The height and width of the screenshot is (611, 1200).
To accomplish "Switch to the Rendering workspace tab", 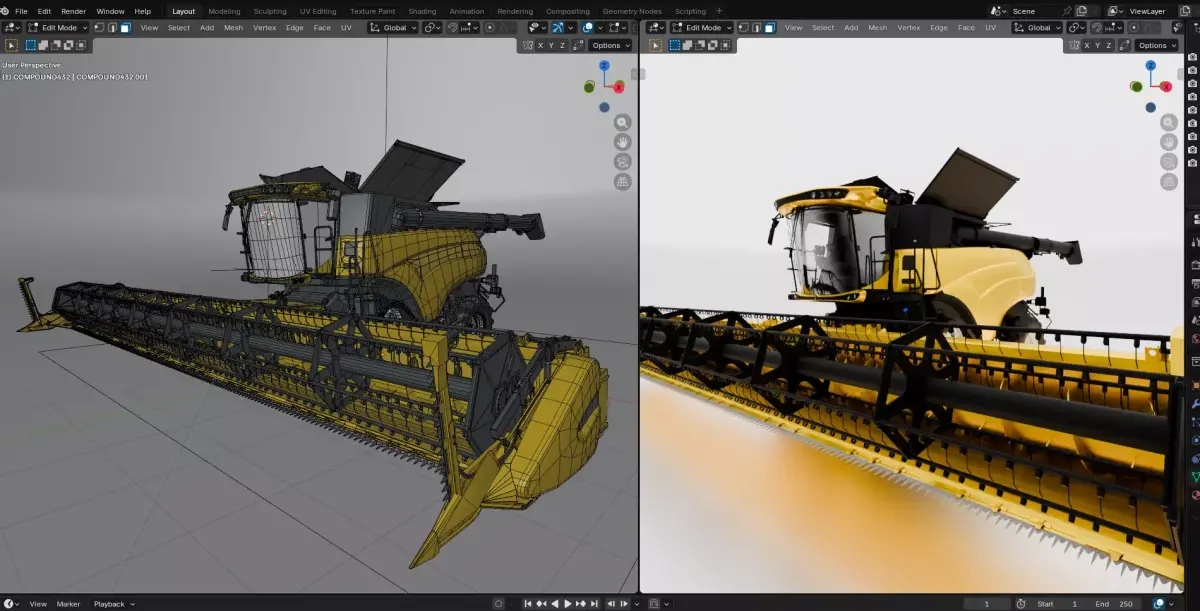I will [515, 11].
